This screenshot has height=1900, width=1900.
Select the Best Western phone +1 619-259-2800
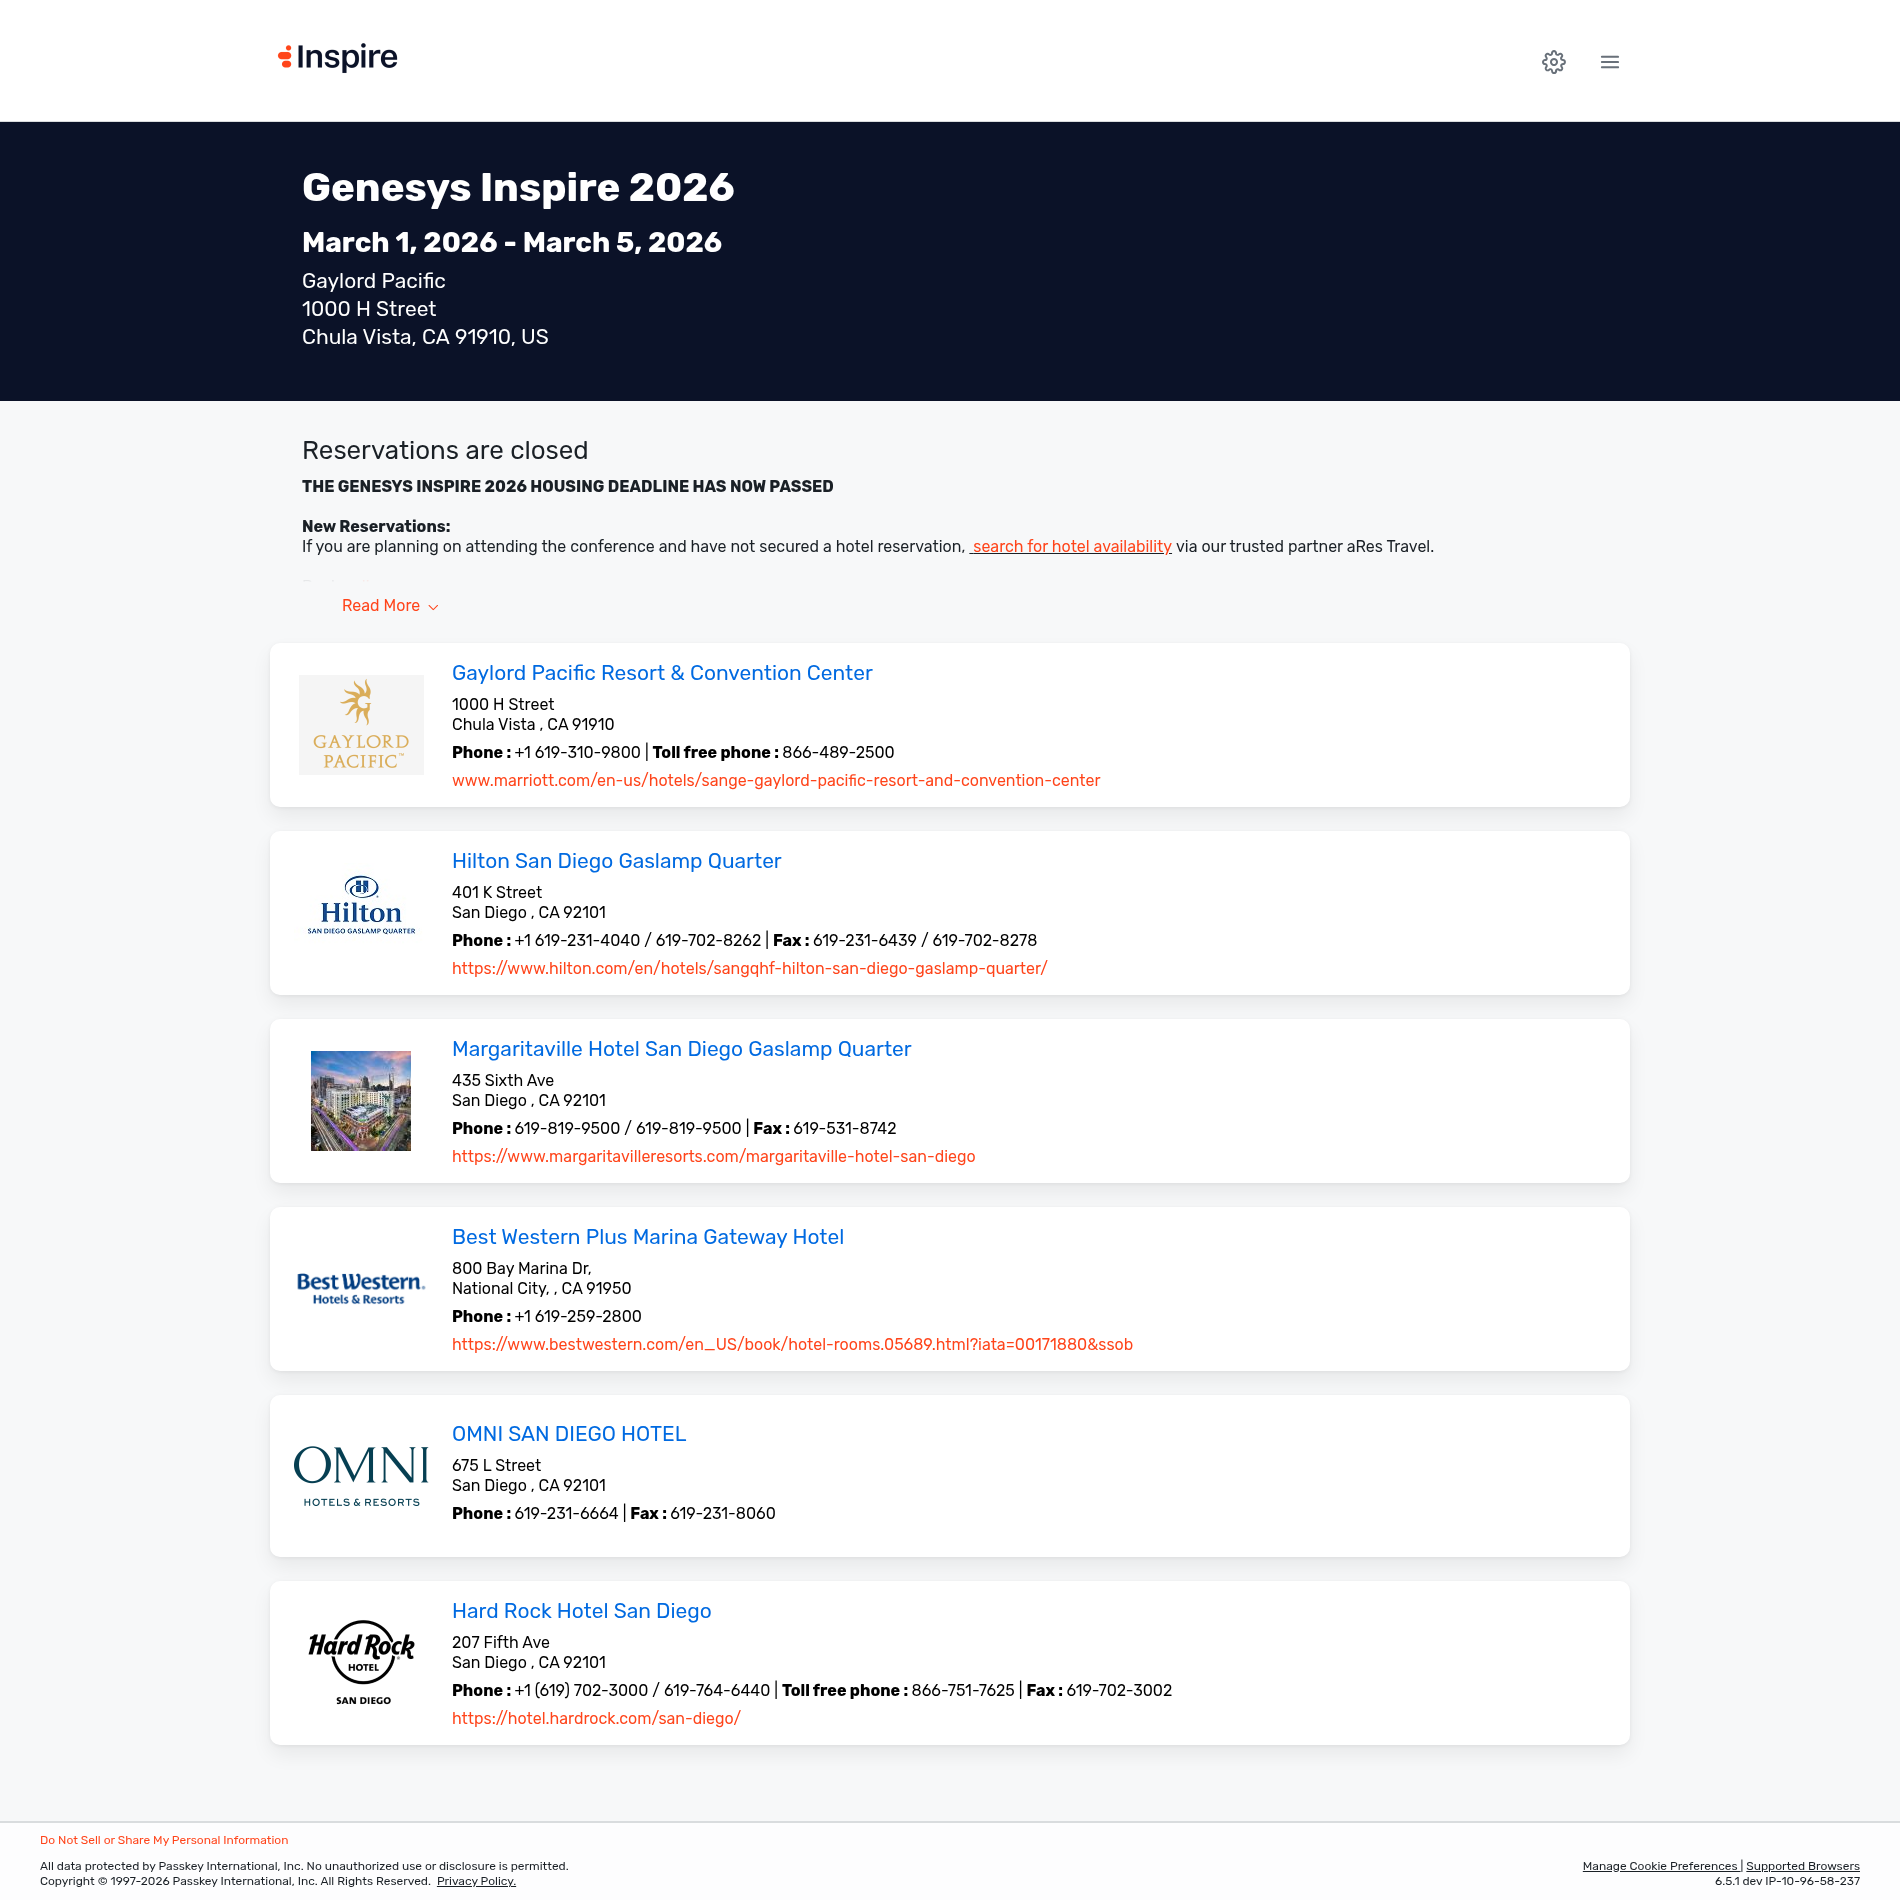tap(578, 1316)
